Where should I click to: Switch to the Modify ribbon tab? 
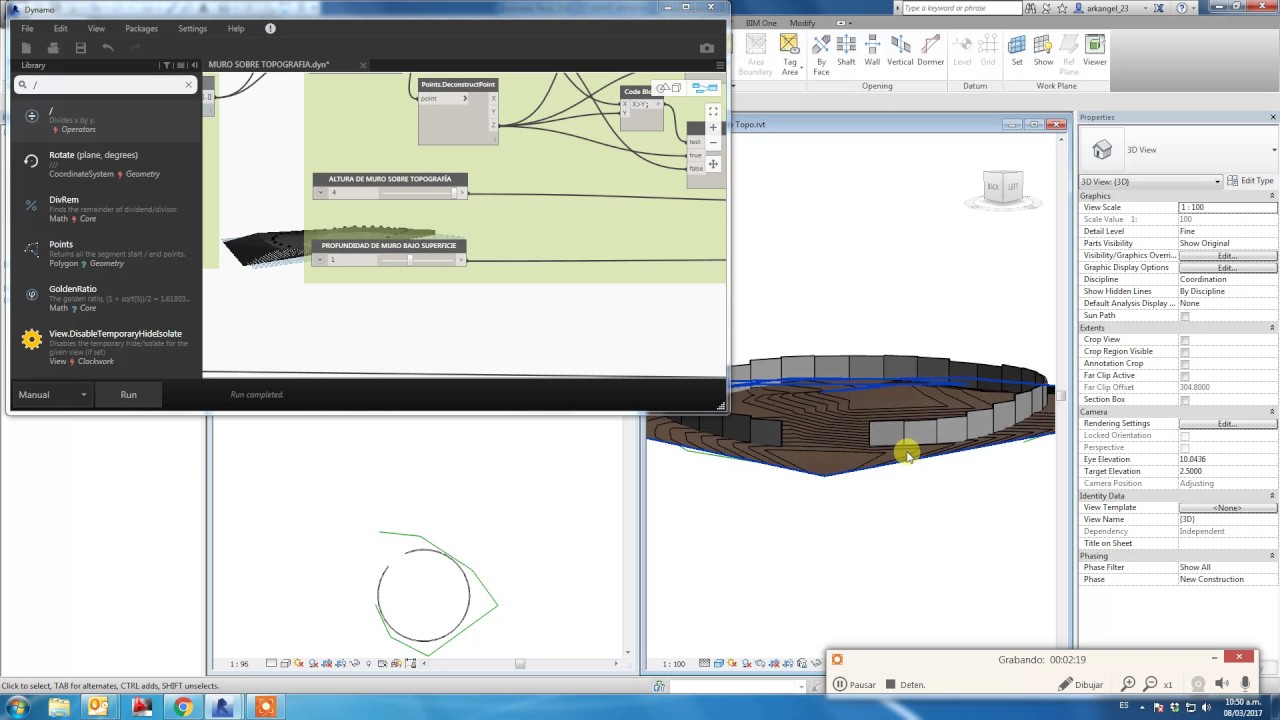pyautogui.click(x=802, y=23)
